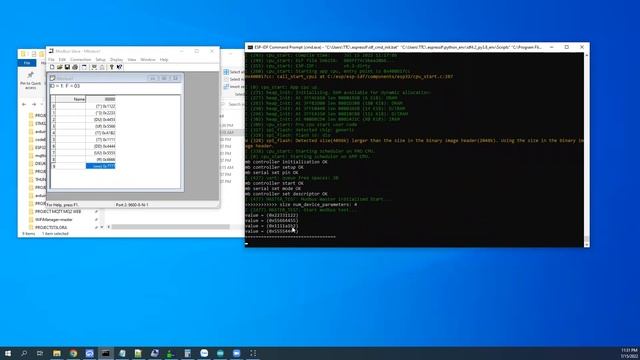Maximize the Mbslave child document window

[164, 78]
